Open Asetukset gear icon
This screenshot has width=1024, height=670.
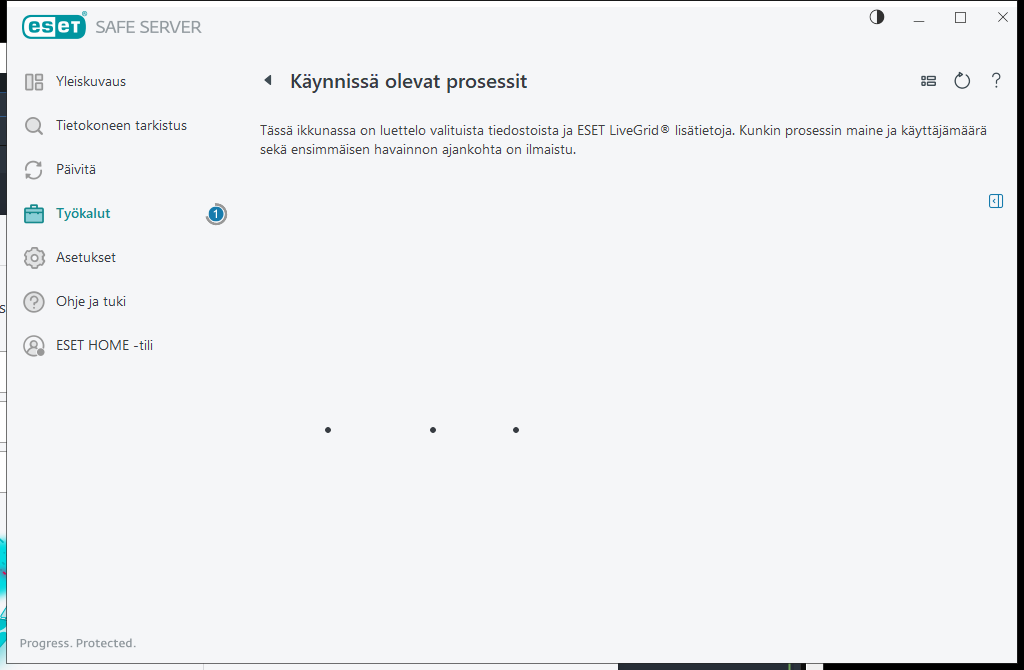point(34,258)
